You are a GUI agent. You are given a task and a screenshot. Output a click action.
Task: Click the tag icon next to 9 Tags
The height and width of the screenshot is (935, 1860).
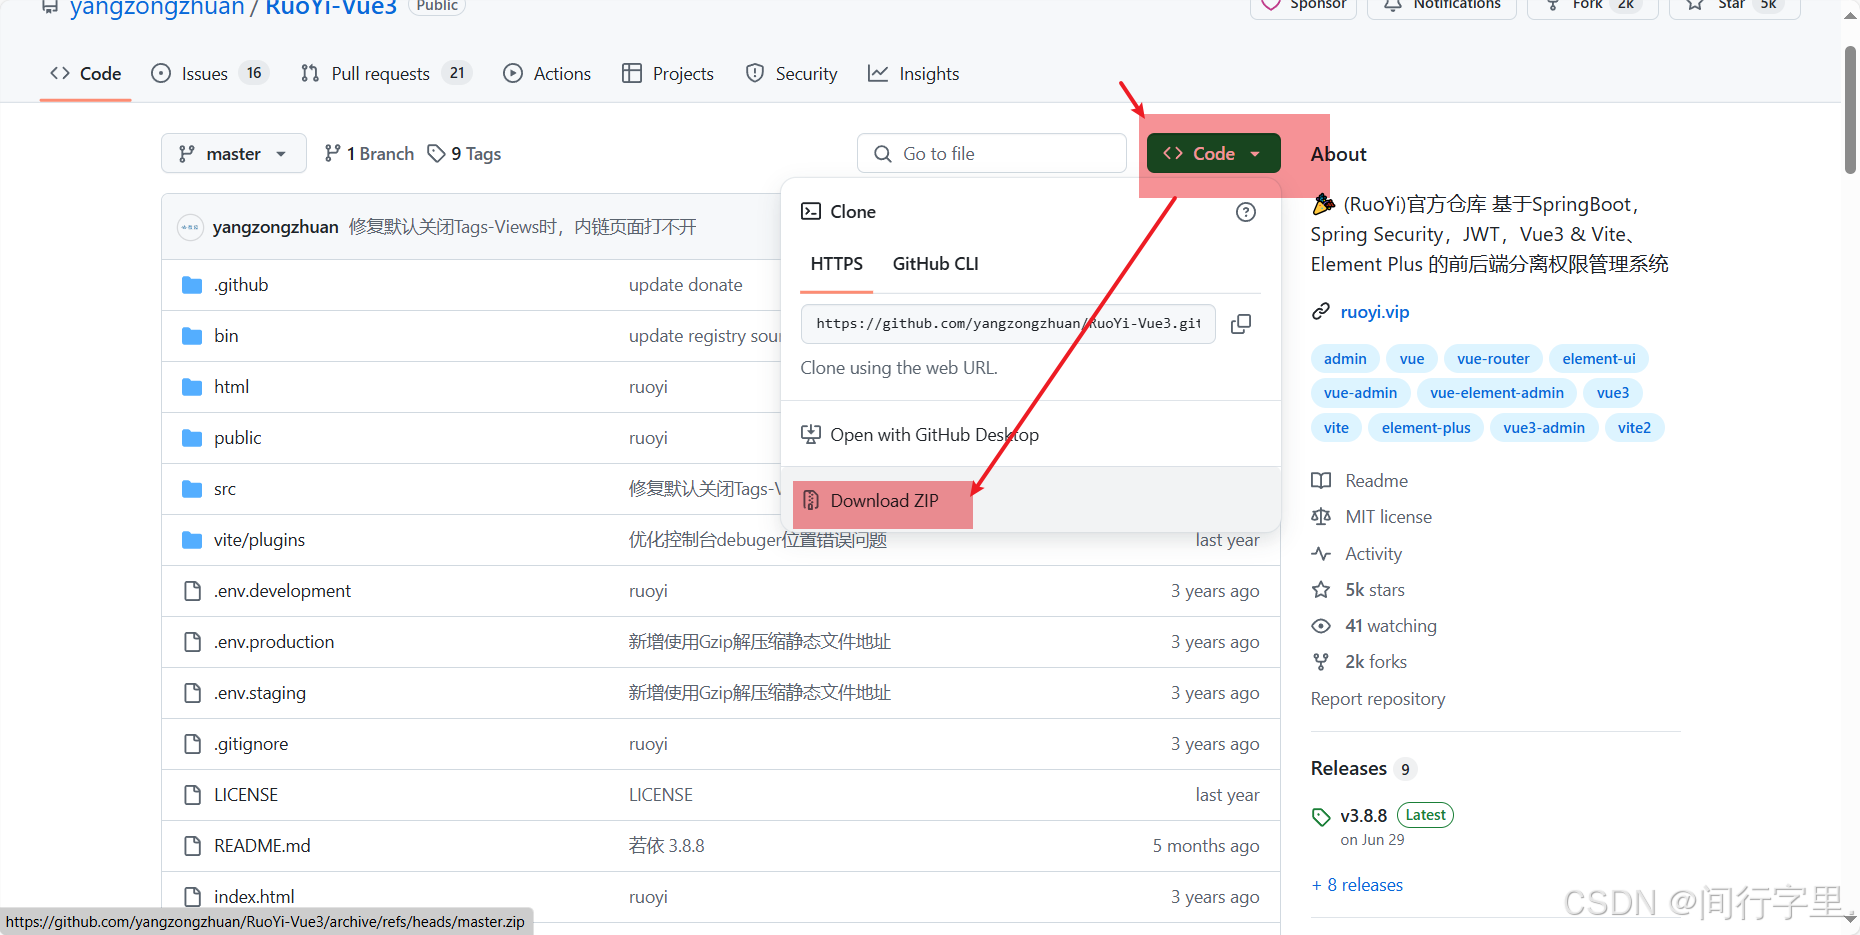436,153
